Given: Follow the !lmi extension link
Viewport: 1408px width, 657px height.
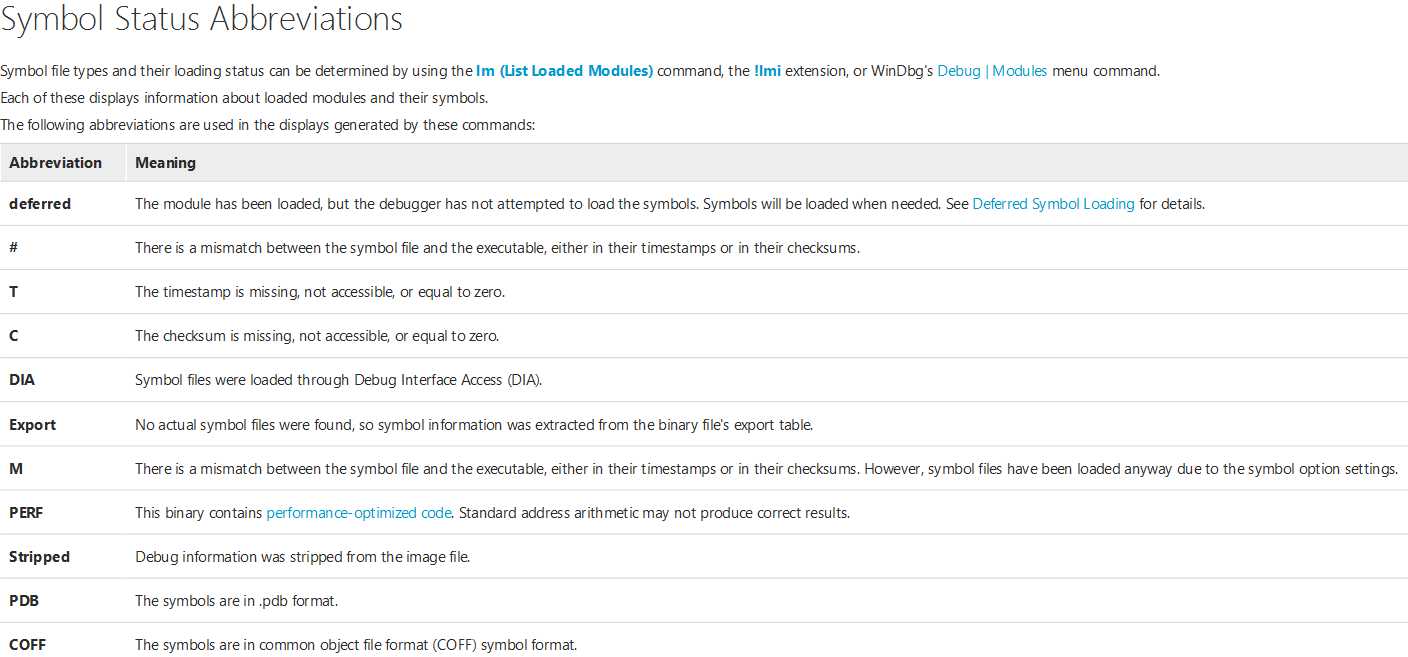Looking at the screenshot, I should (767, 71).
